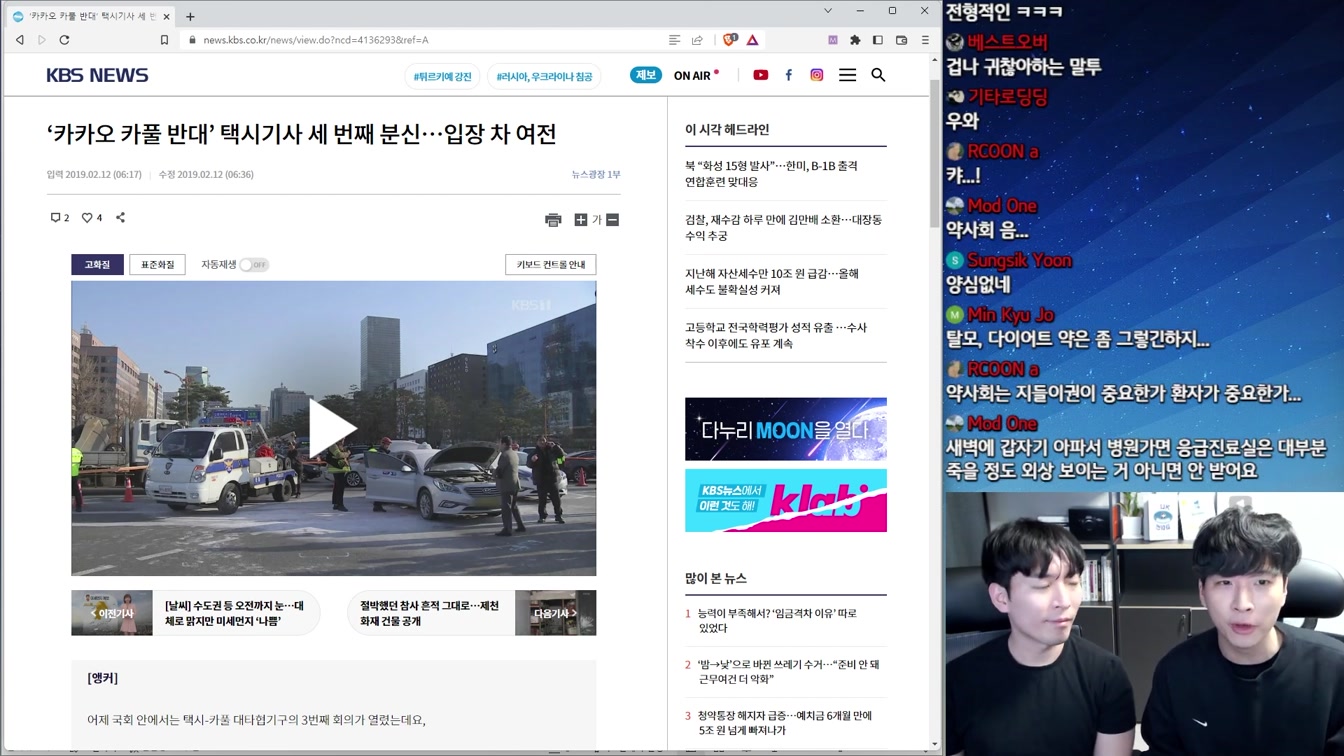Select 표준화질 standard quality video option
Viewport: 1344px width, 756px height.
157,265
